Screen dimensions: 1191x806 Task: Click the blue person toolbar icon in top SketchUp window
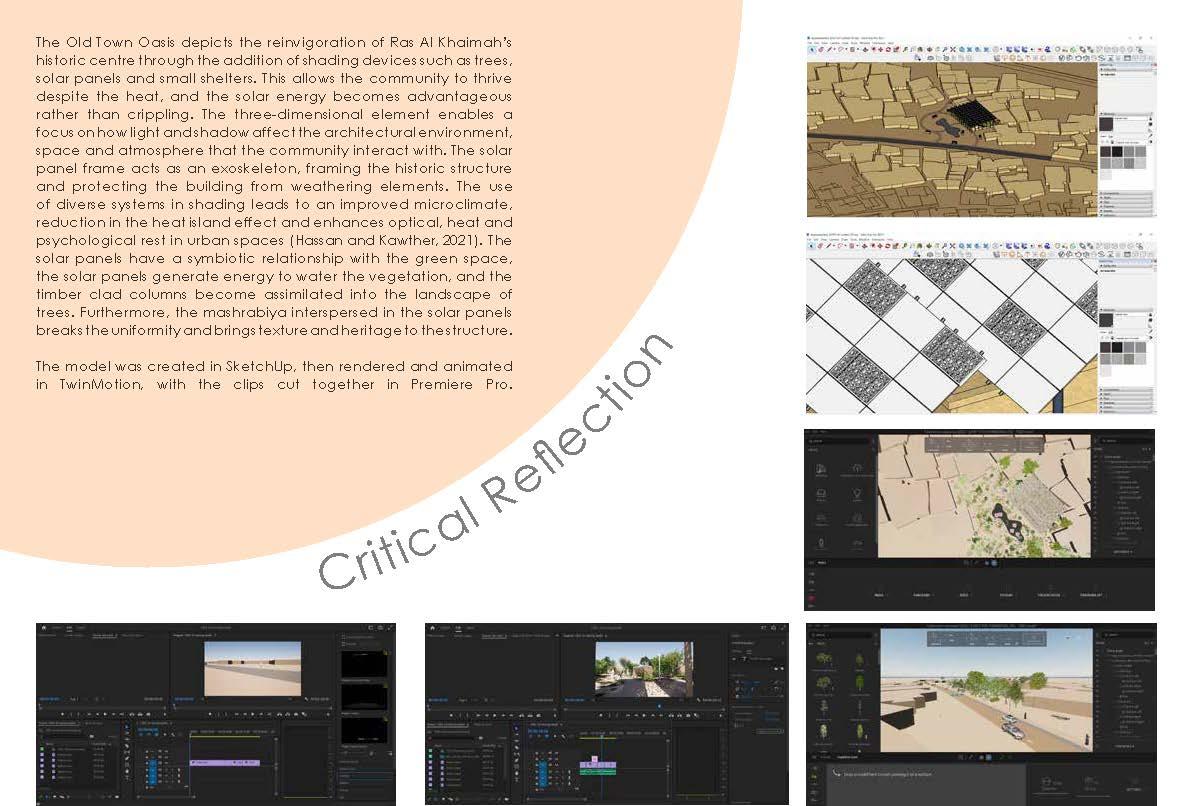click(1047, 49)
